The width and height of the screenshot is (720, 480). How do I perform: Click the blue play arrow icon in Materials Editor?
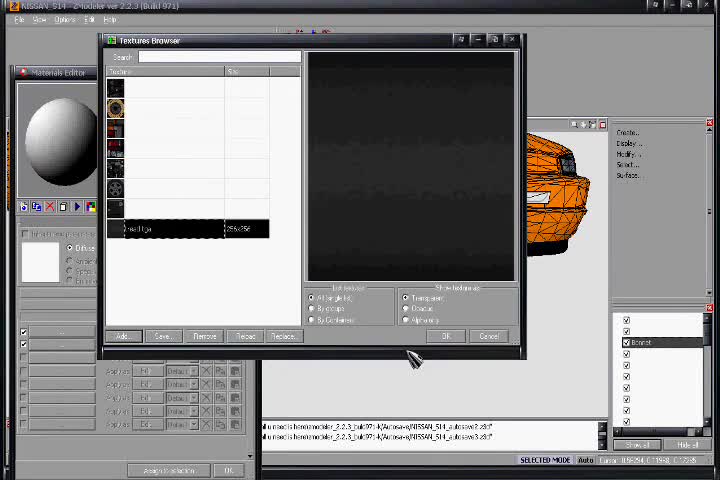77,207
